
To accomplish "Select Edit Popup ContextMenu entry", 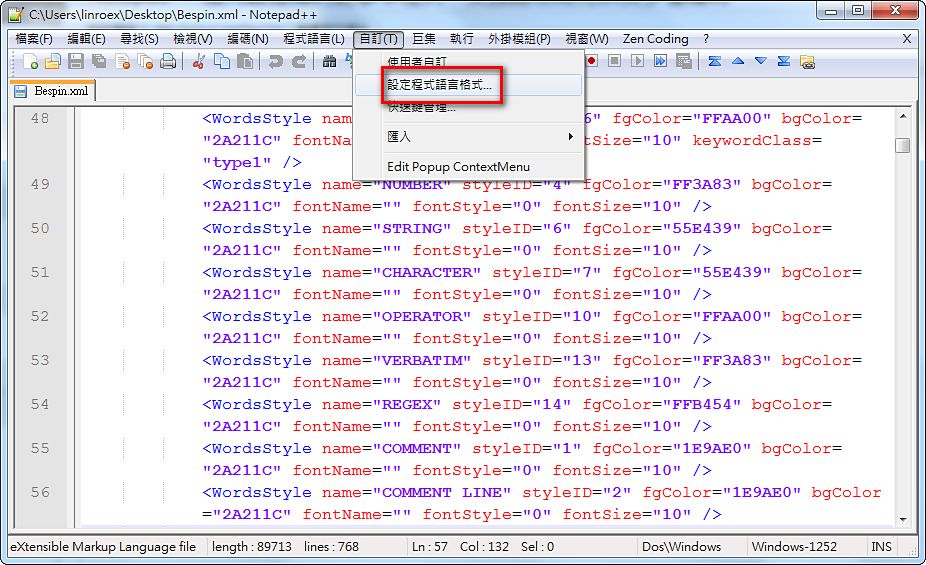I will pos(468,166).
